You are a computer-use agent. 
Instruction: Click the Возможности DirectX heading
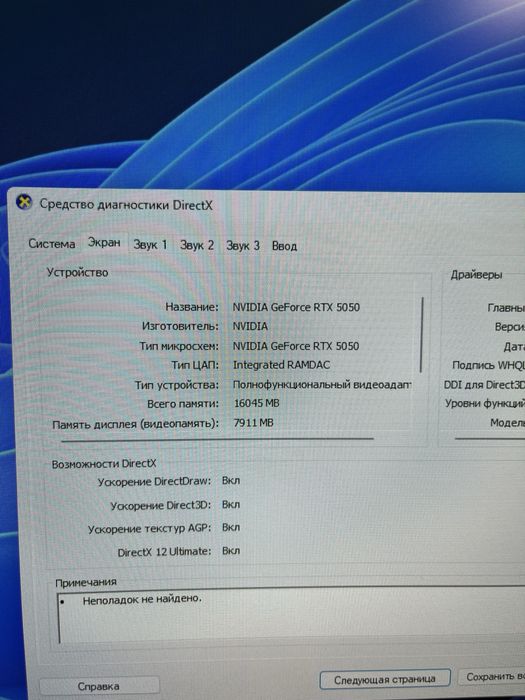click(104, 464)
